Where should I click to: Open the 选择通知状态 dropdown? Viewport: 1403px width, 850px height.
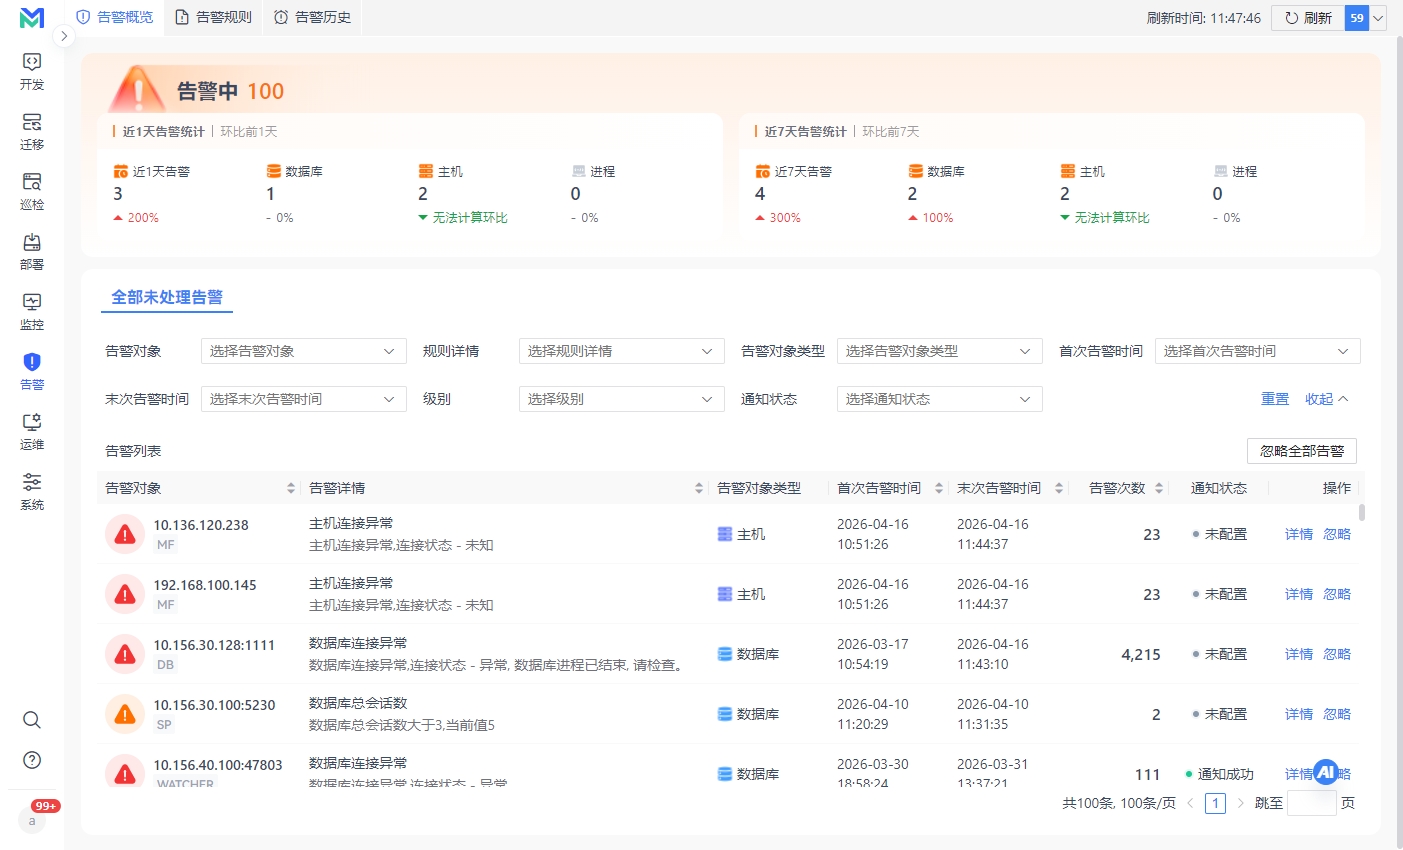(940, 399)
